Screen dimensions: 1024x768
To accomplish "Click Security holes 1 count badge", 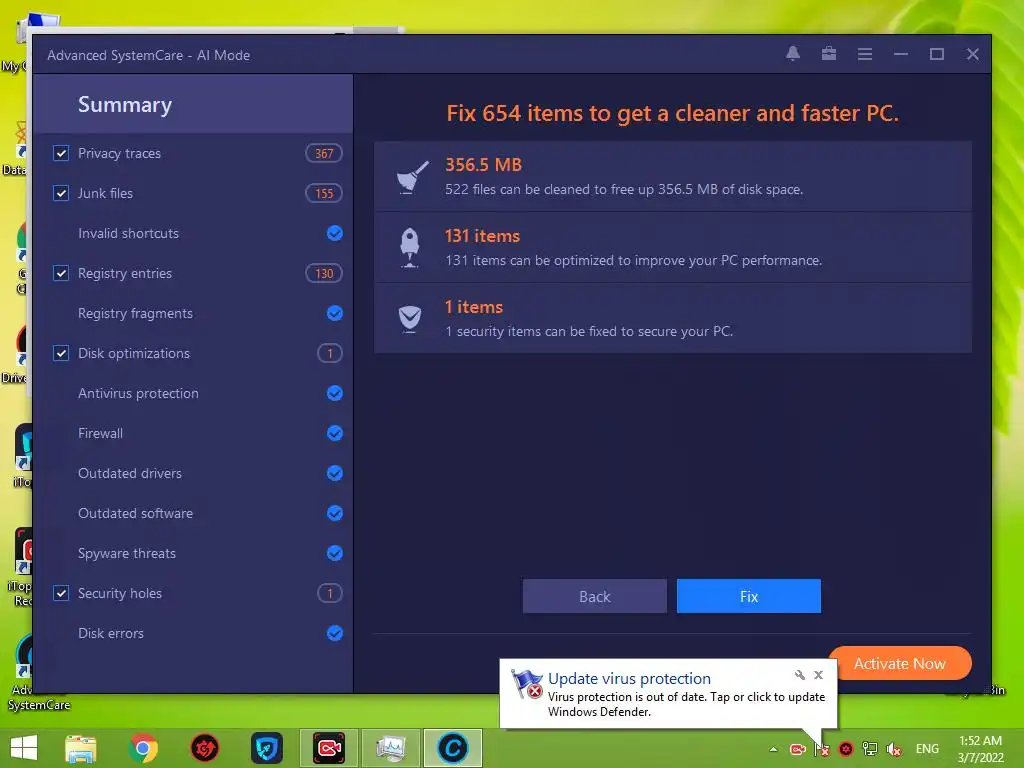I will click(x=330, y=593).
